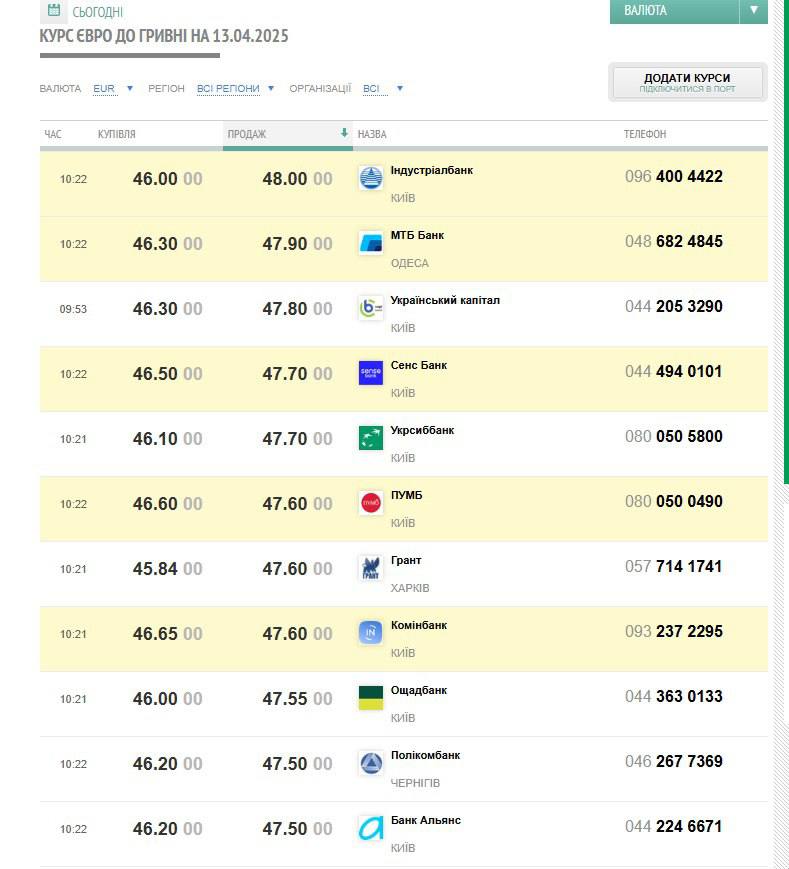
Task: Click the calendar icon beside Сьогодні
Action: coord(54,11)
